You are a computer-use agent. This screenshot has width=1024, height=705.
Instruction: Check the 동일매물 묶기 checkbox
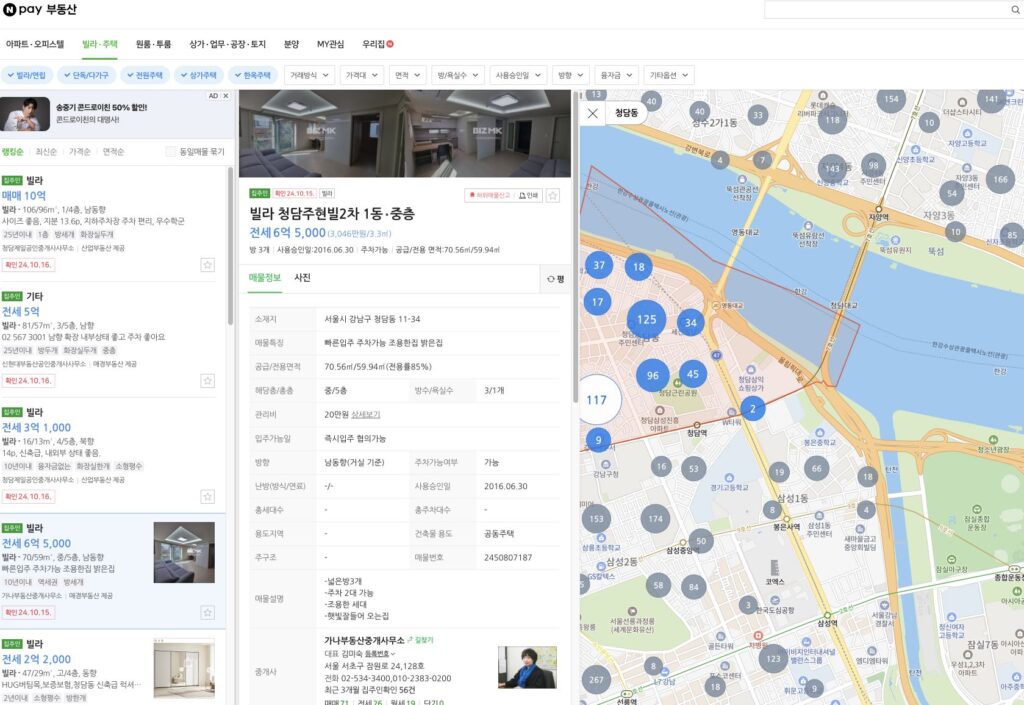tap(170, 151)
